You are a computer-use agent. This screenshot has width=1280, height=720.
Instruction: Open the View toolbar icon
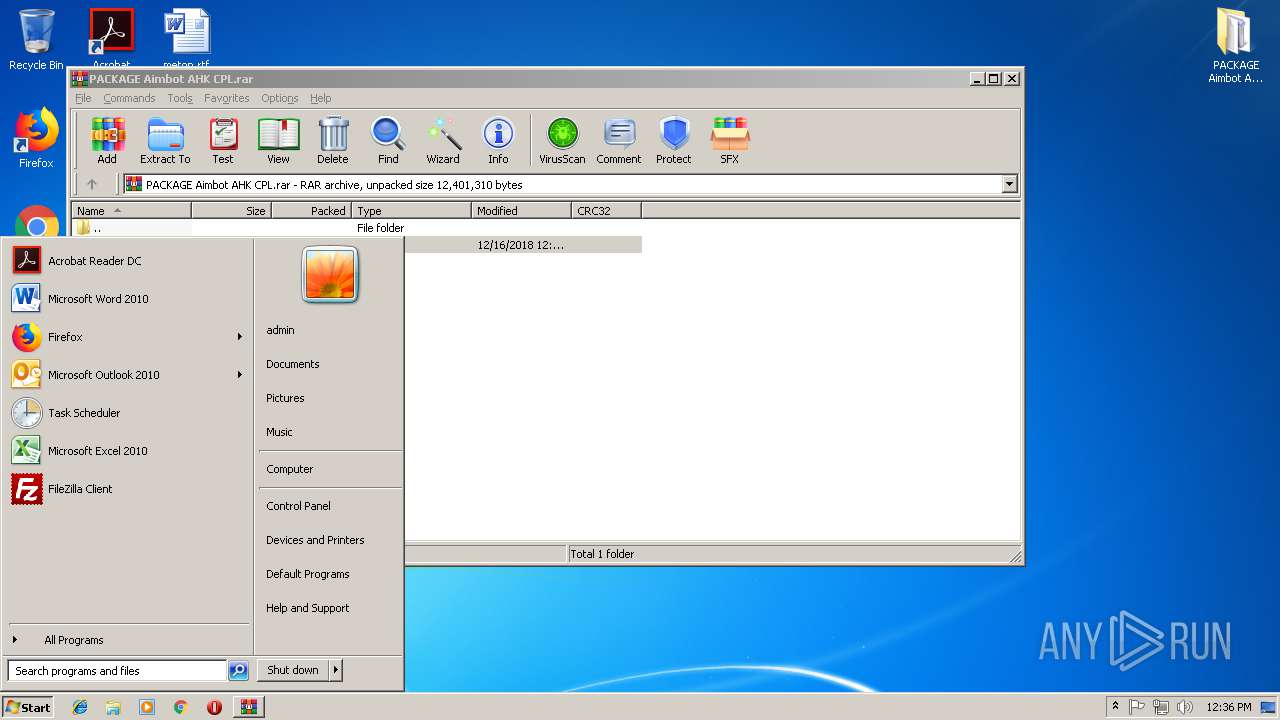(x=278, y=140)
